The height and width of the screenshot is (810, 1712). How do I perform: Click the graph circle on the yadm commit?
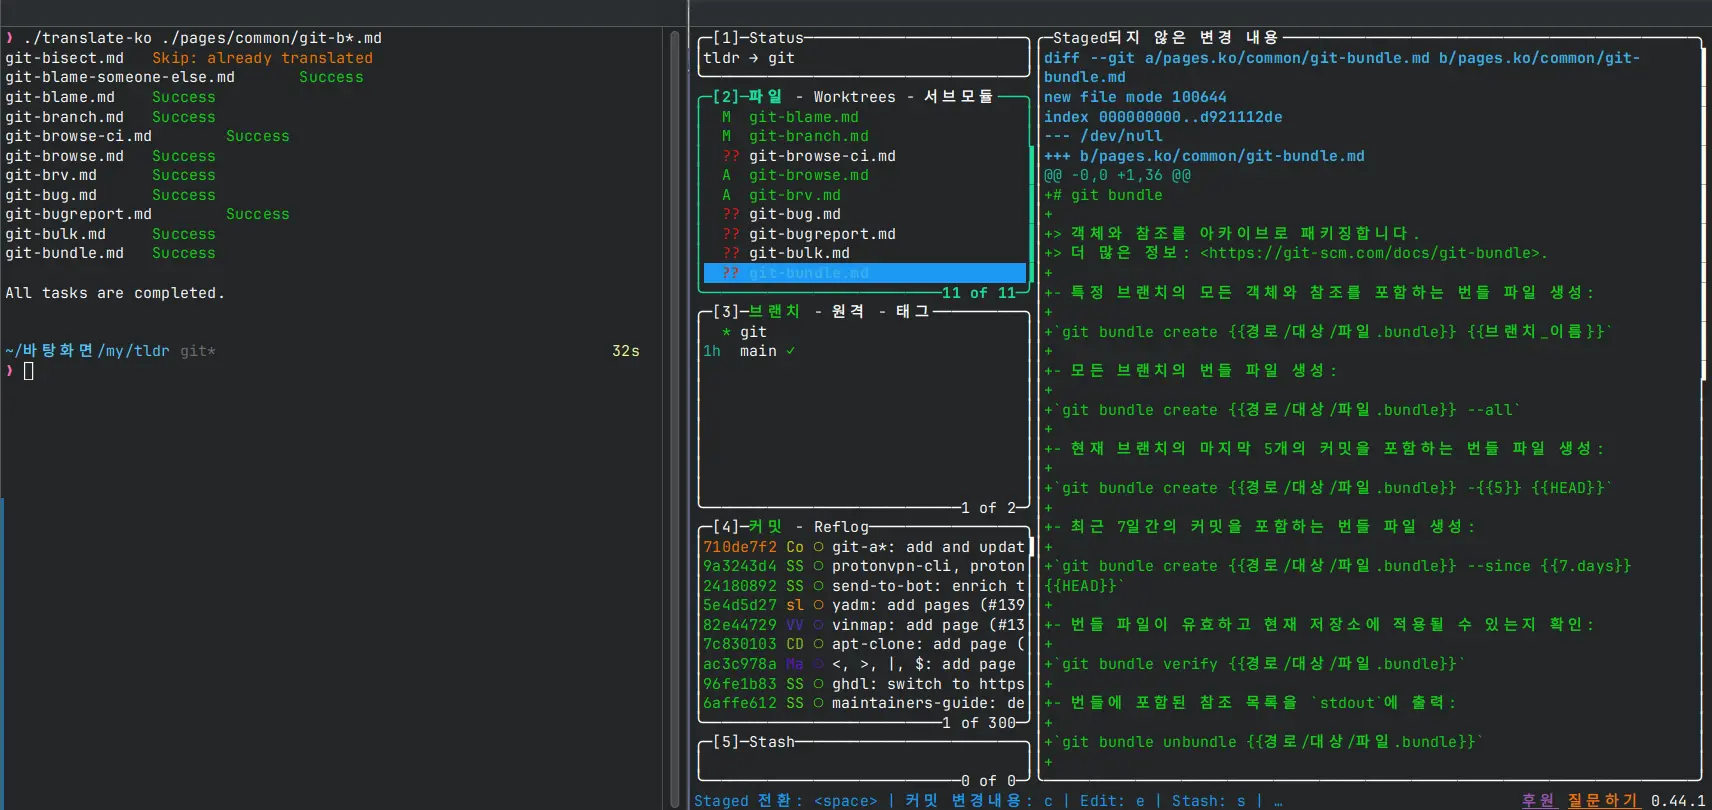tap(818, 605)
